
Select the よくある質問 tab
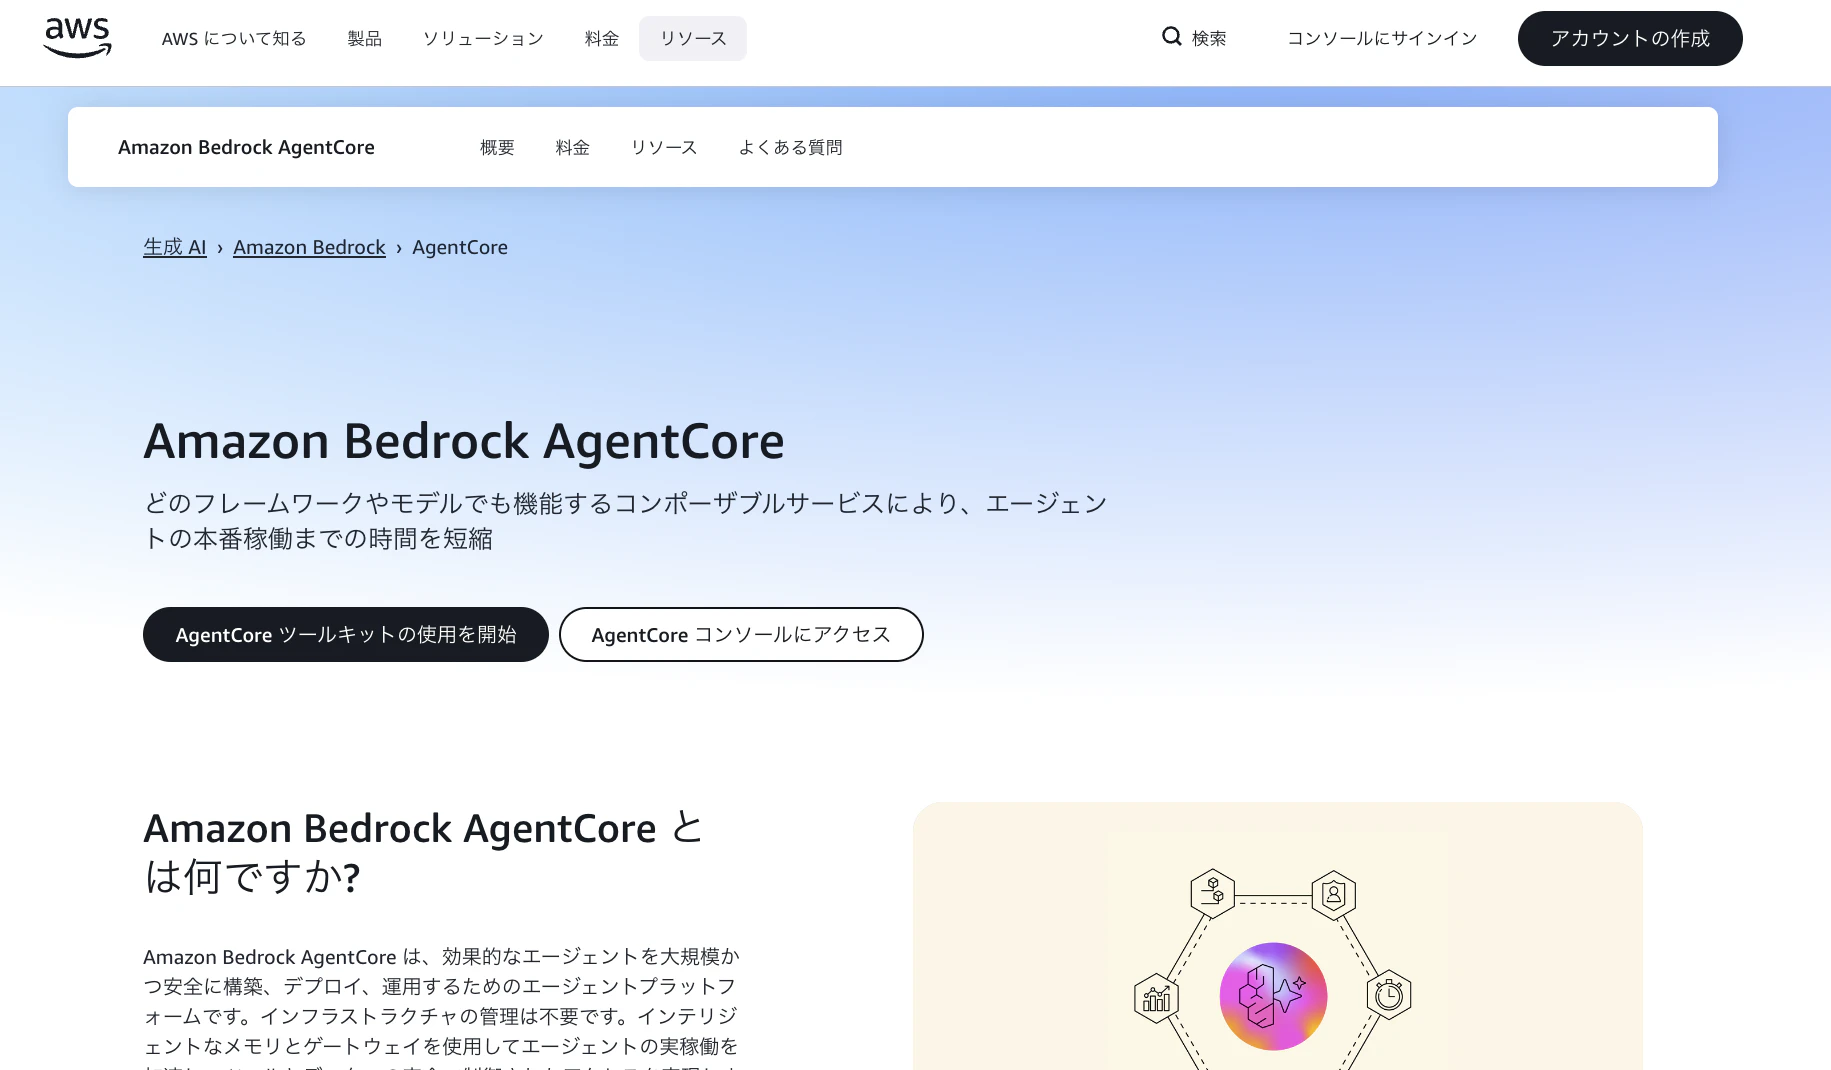pyautogui.click(x=790, y=147)
